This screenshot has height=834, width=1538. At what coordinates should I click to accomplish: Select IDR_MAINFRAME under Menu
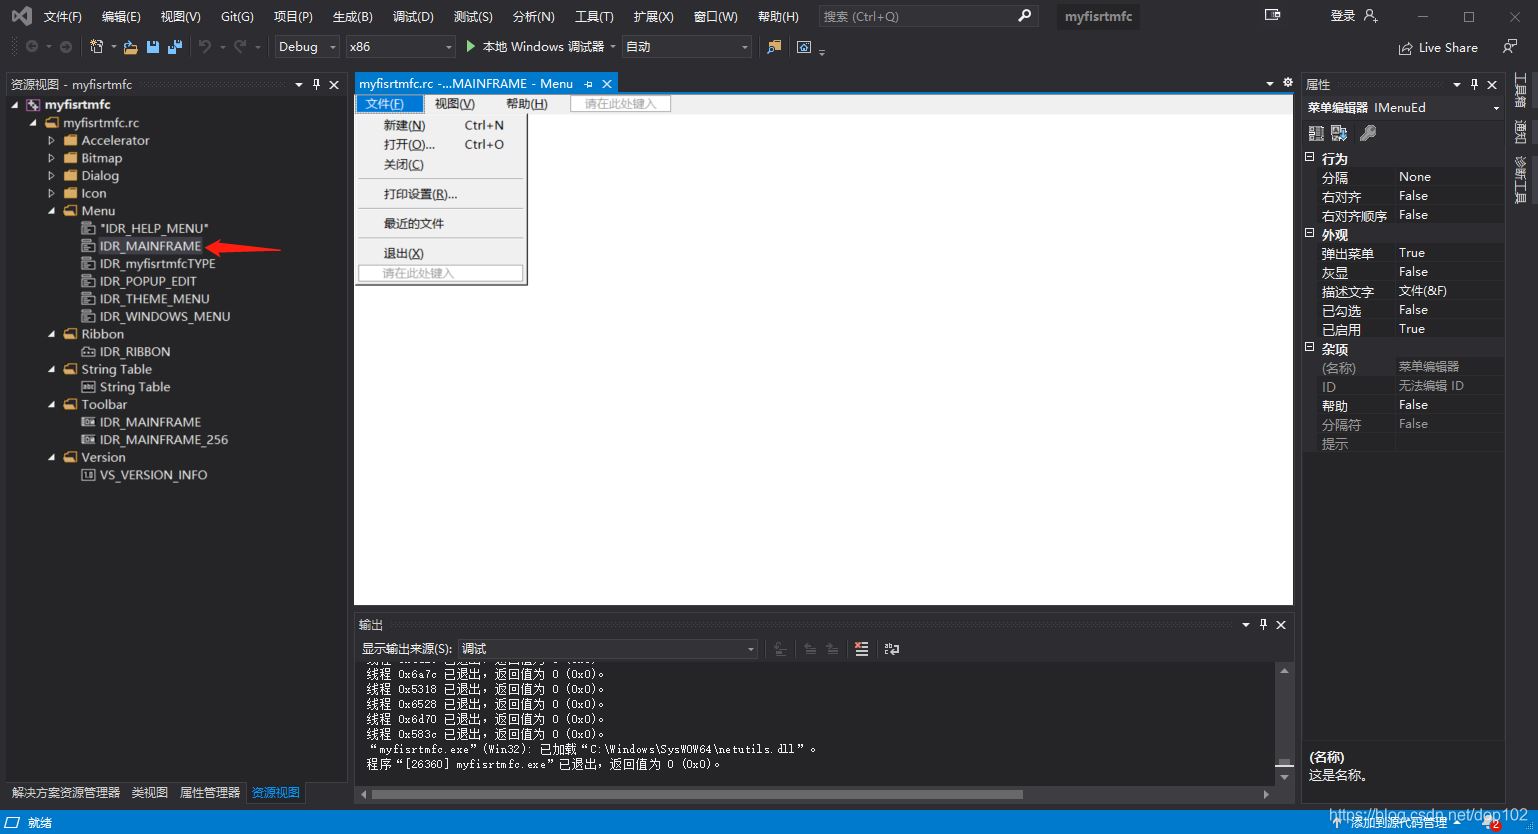pyautogui.click(x=150, y=246)
